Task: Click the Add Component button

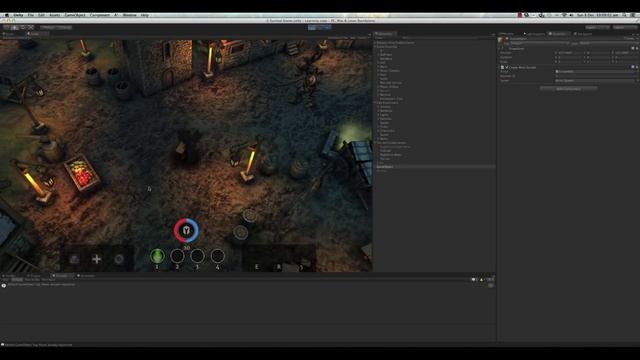Action: [x=569, y=88]
